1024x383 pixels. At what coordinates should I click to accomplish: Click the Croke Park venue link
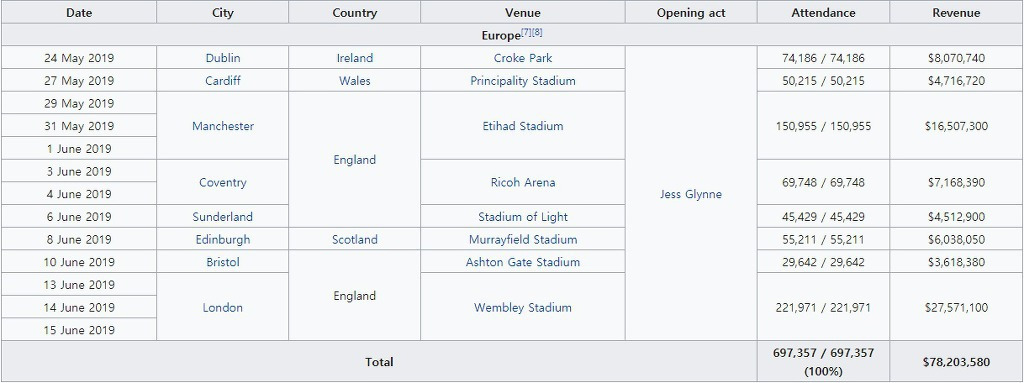522,58
